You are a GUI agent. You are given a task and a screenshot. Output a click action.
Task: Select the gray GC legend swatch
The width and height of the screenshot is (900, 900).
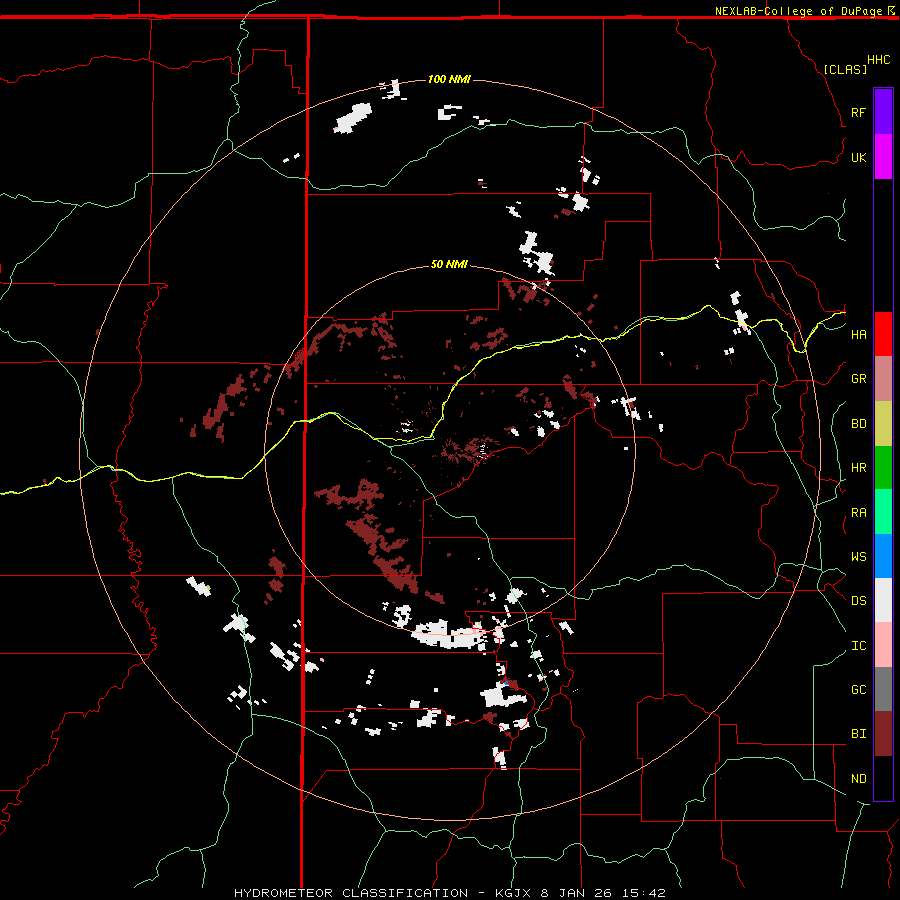coord(883,689)
